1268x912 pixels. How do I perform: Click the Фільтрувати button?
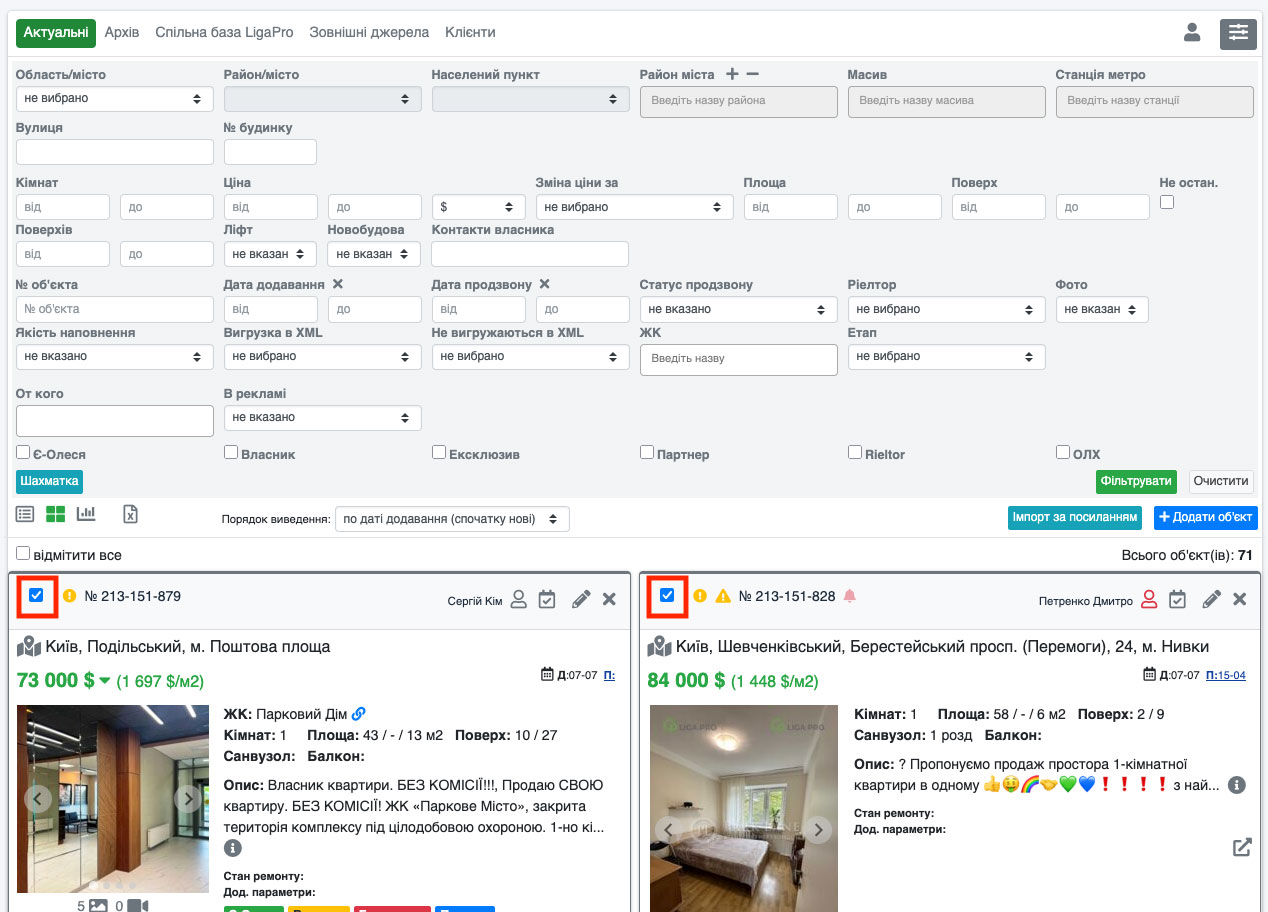pyautogui.click(x=1136, y=481)
